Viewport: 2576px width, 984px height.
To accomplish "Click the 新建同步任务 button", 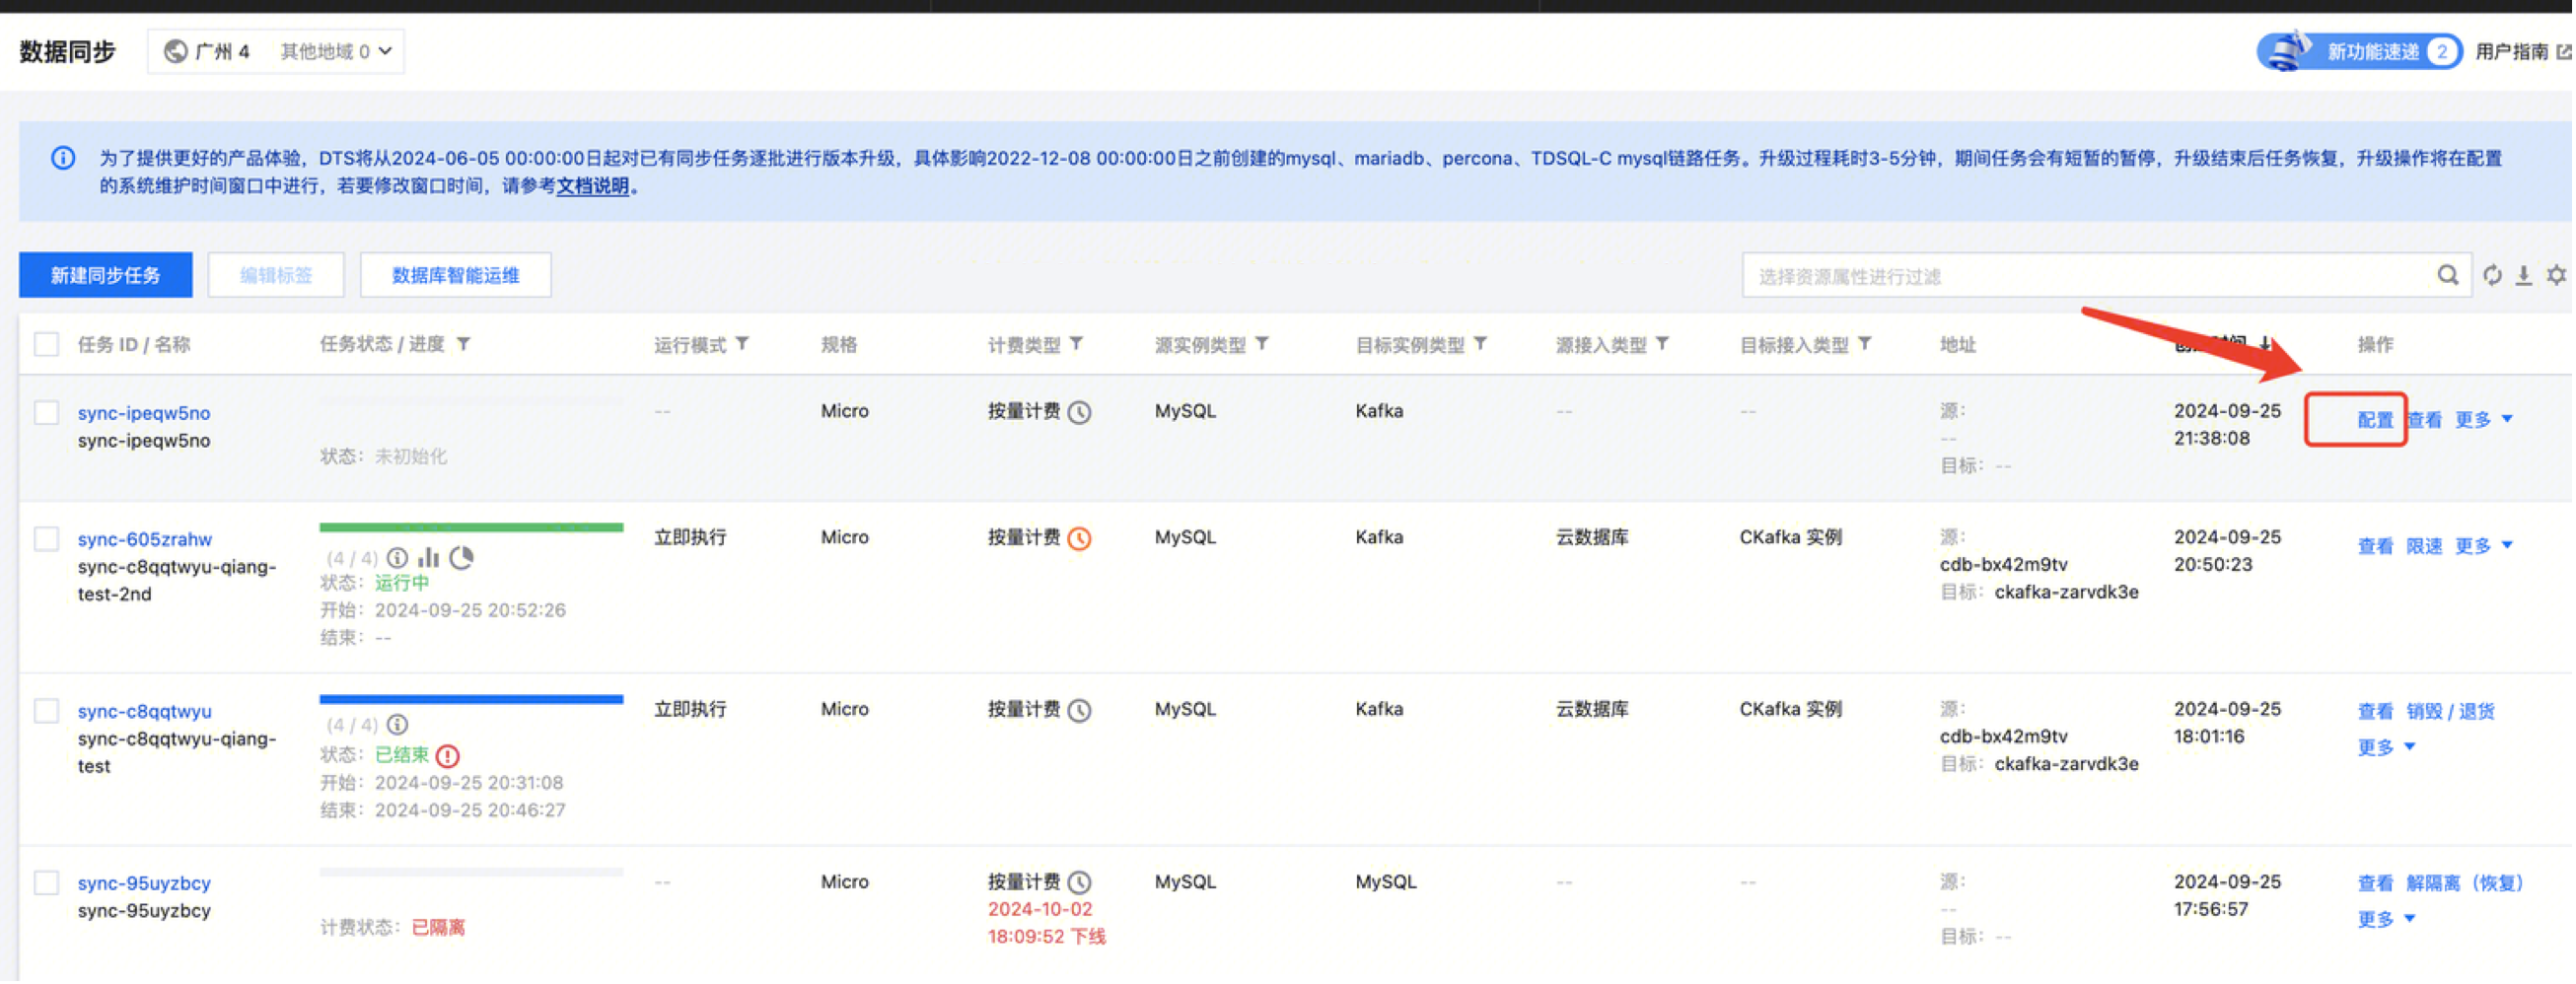I will point(106,275).
